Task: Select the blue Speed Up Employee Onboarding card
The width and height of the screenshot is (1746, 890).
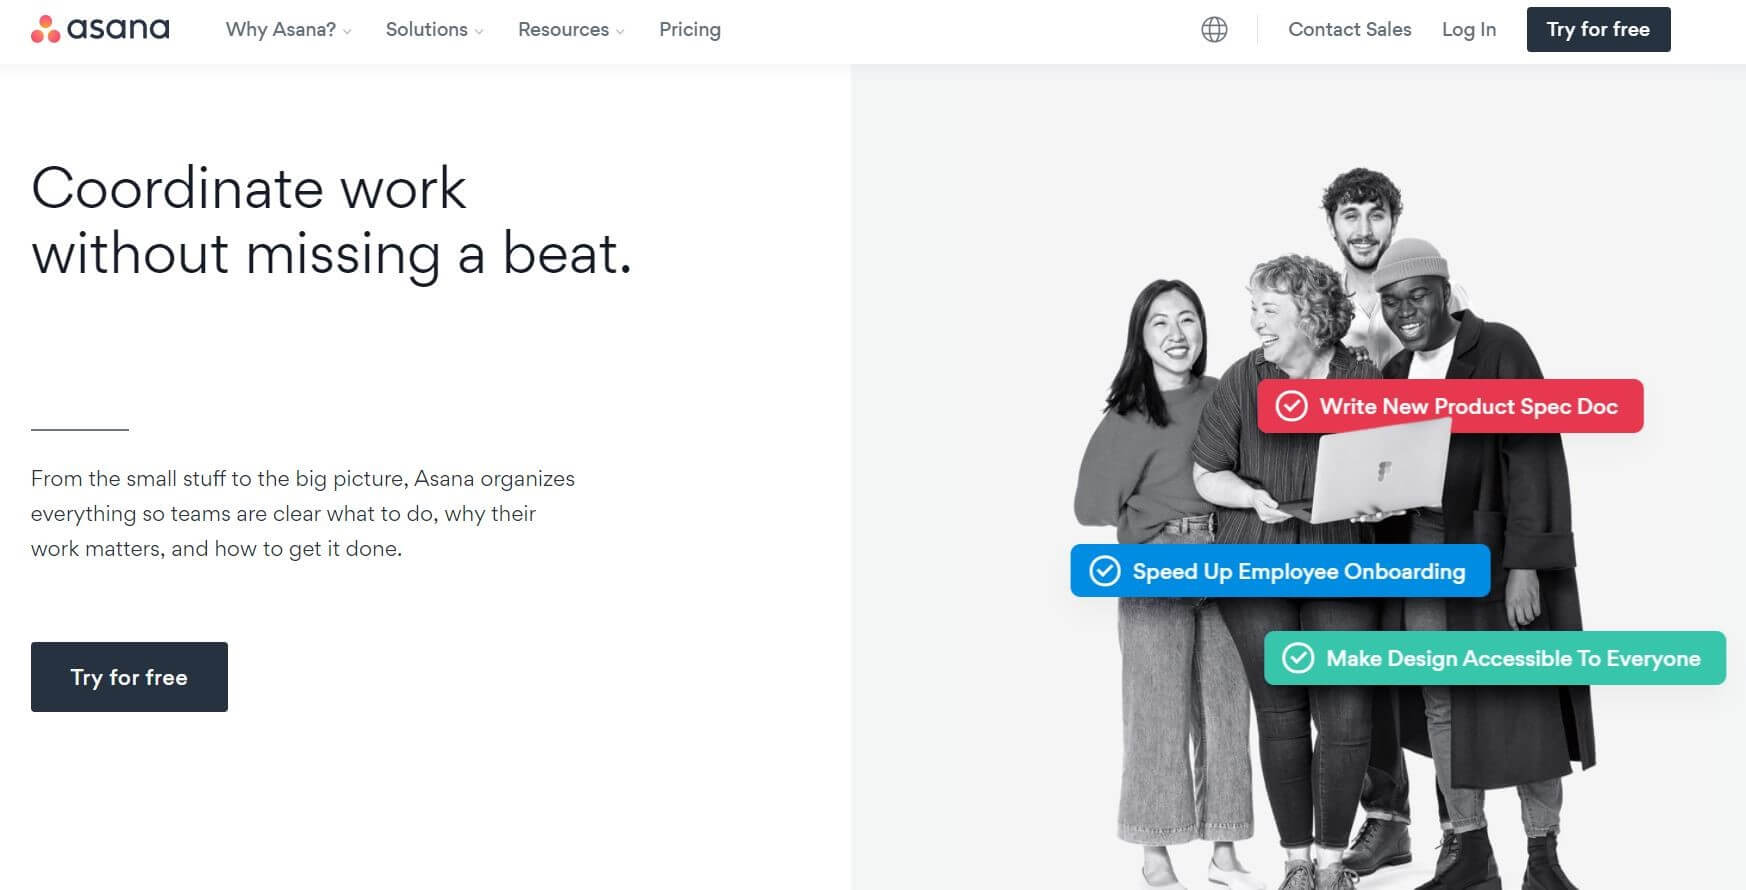Action: pos(1280,571)
